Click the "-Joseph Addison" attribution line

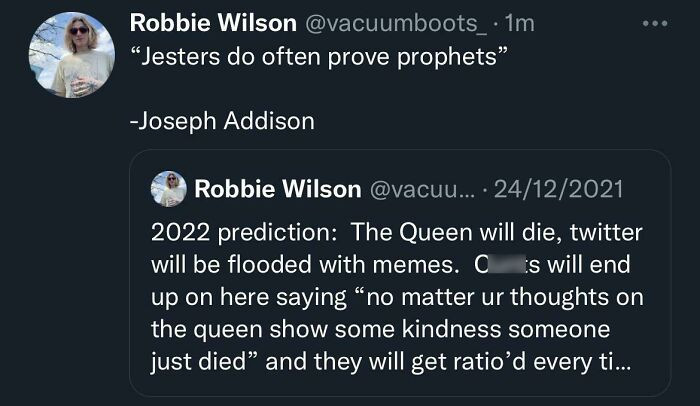(x=222, y=121)
